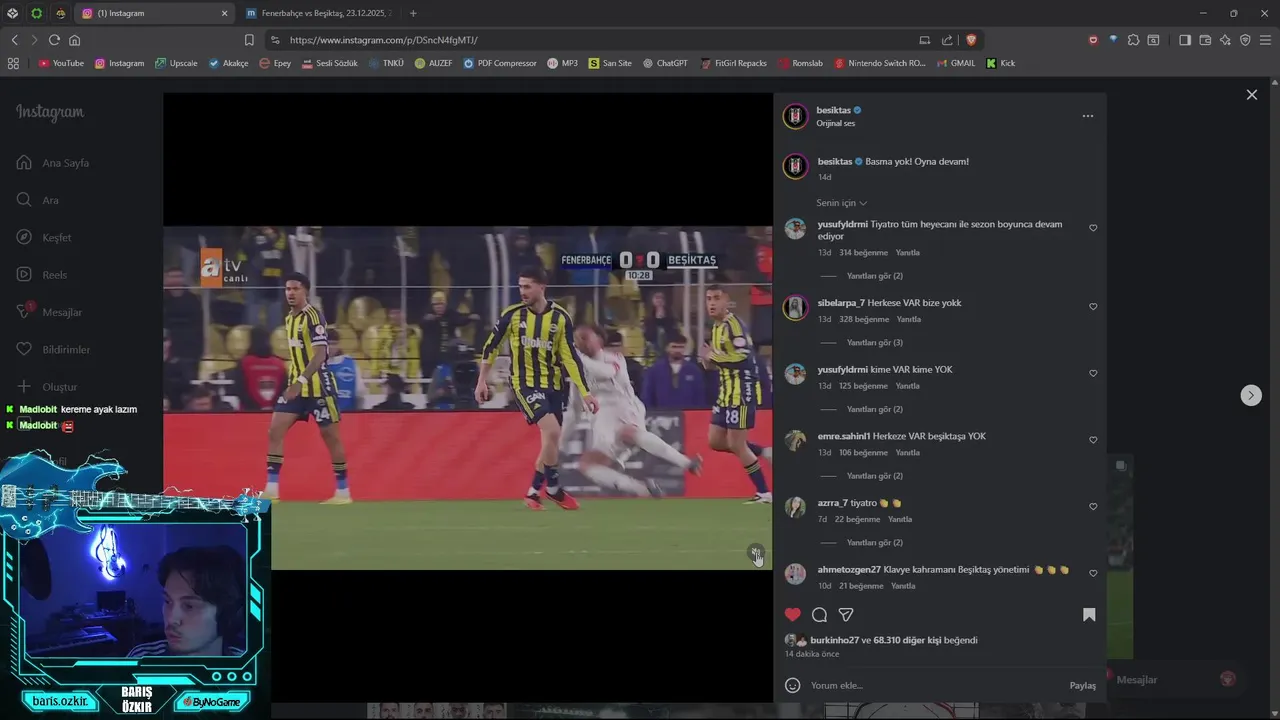The width and height of the screenshot is (1280, 720).
Task: Click the match video to pause
Action: pos(468,397)
